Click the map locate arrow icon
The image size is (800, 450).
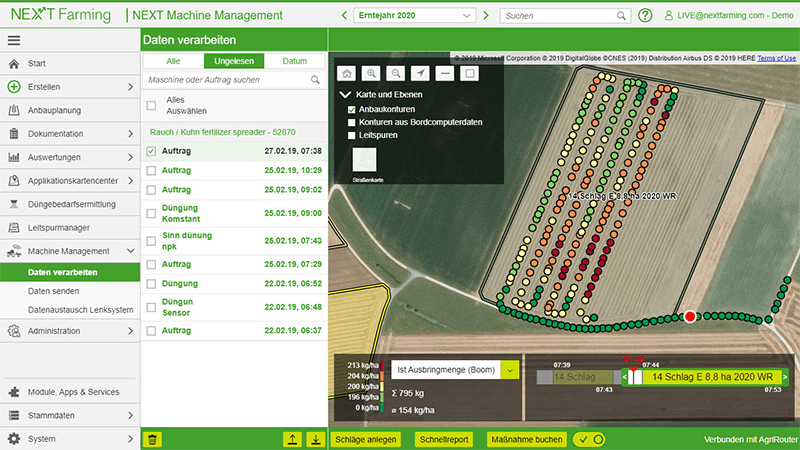click(x=420, y=73)
